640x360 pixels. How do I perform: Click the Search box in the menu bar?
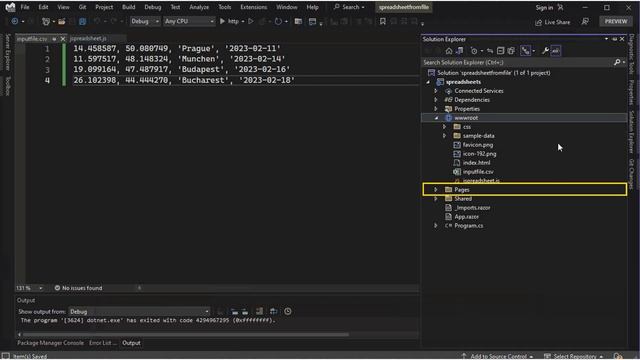[349, 7]
